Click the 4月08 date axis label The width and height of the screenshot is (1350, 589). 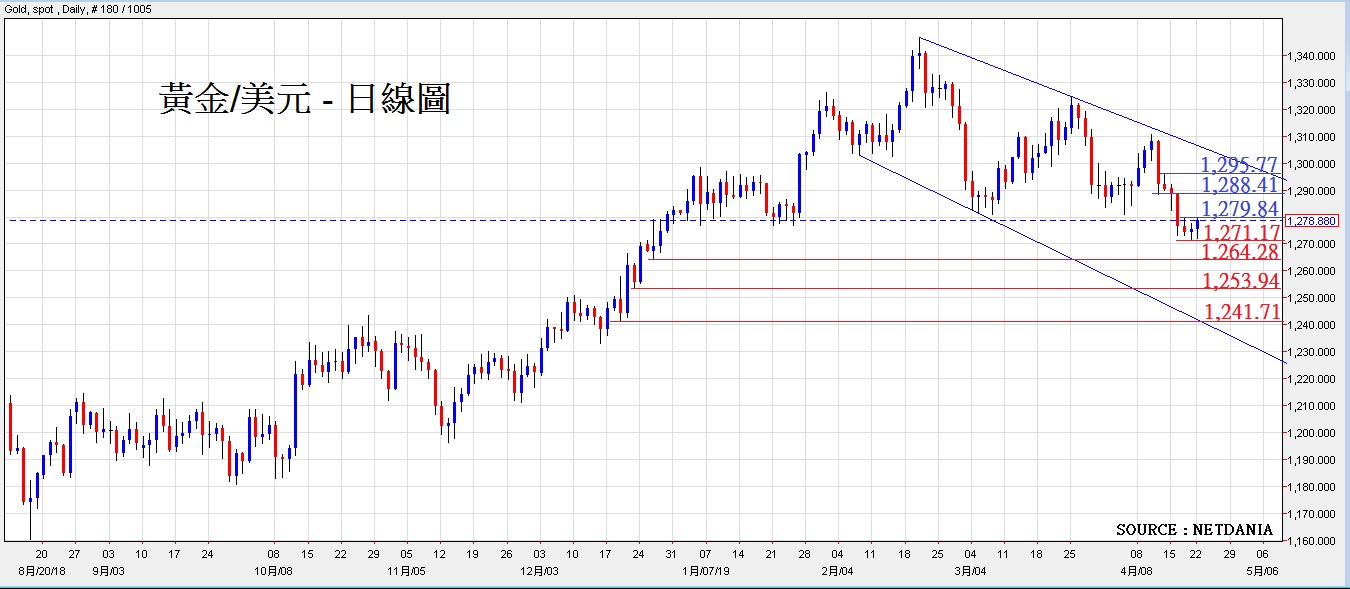(x=1136, y=570)
